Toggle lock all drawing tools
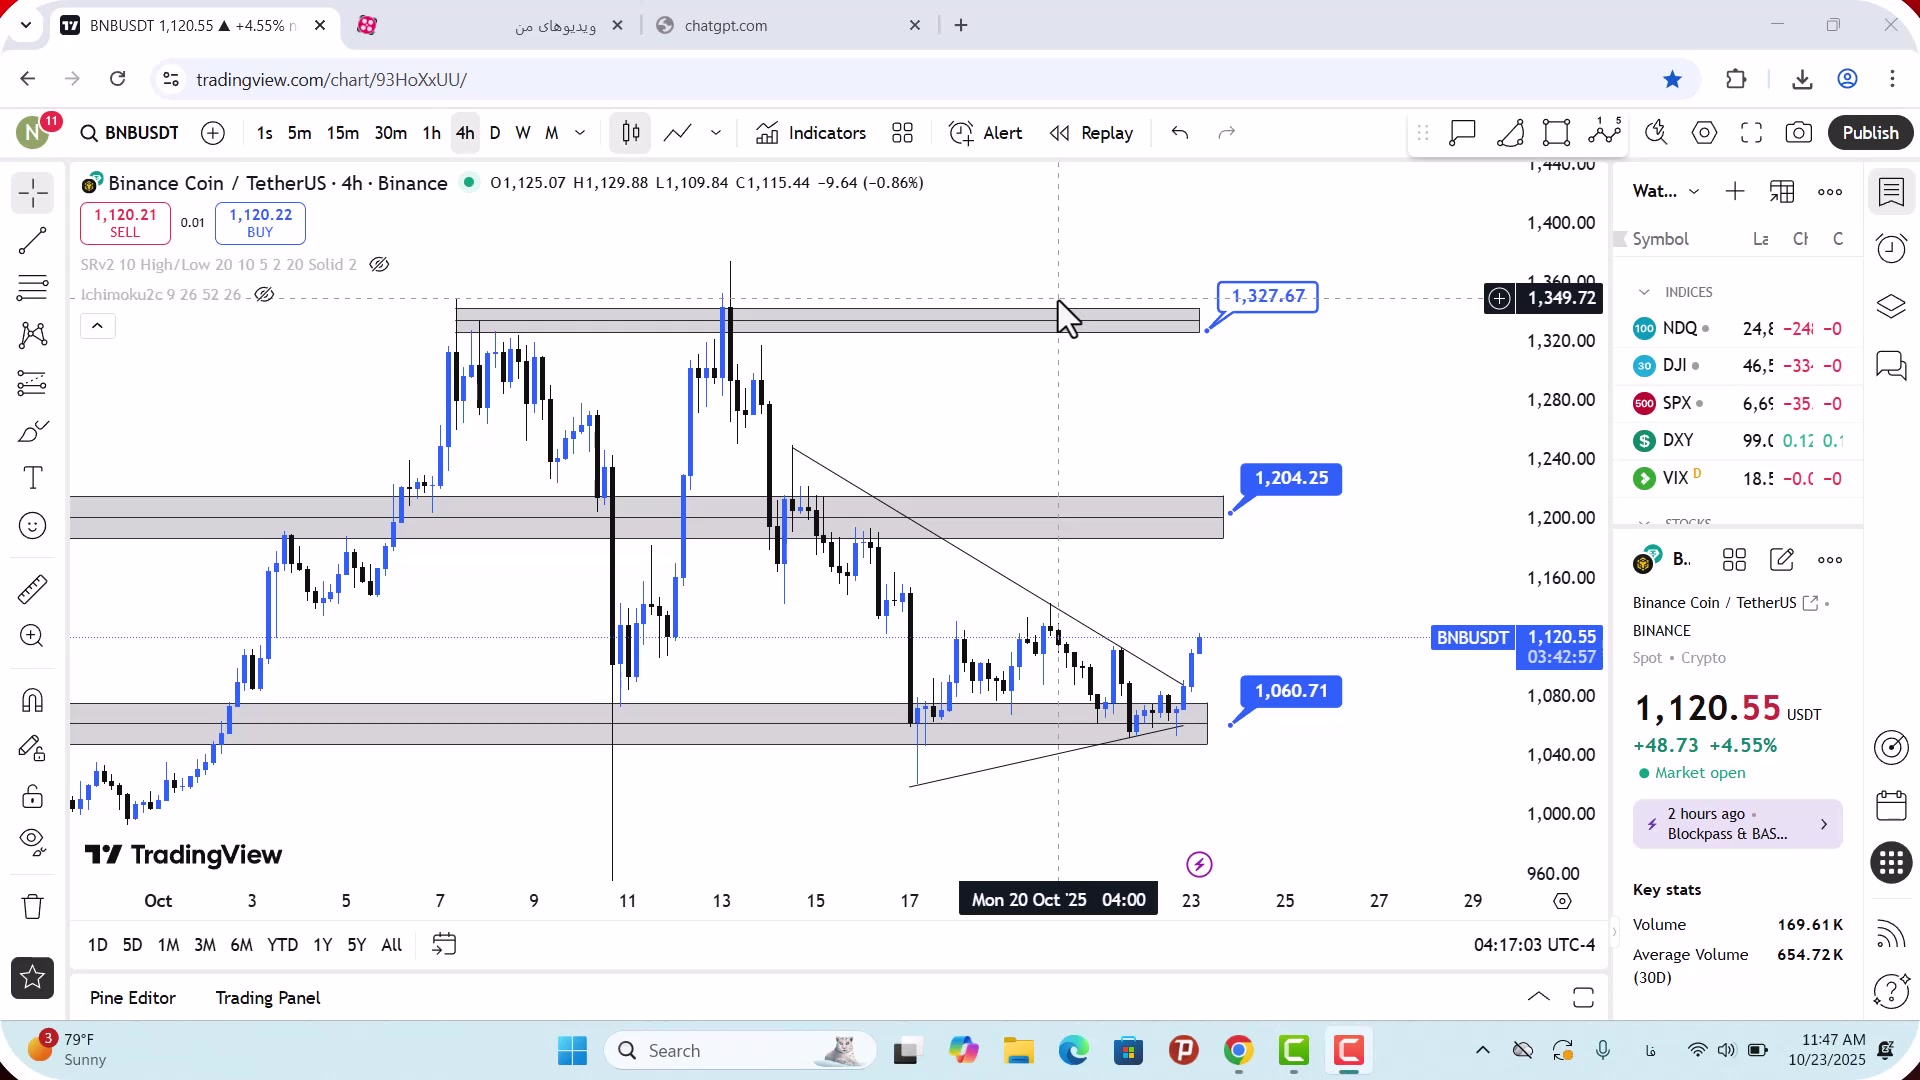 pos(33,796)
